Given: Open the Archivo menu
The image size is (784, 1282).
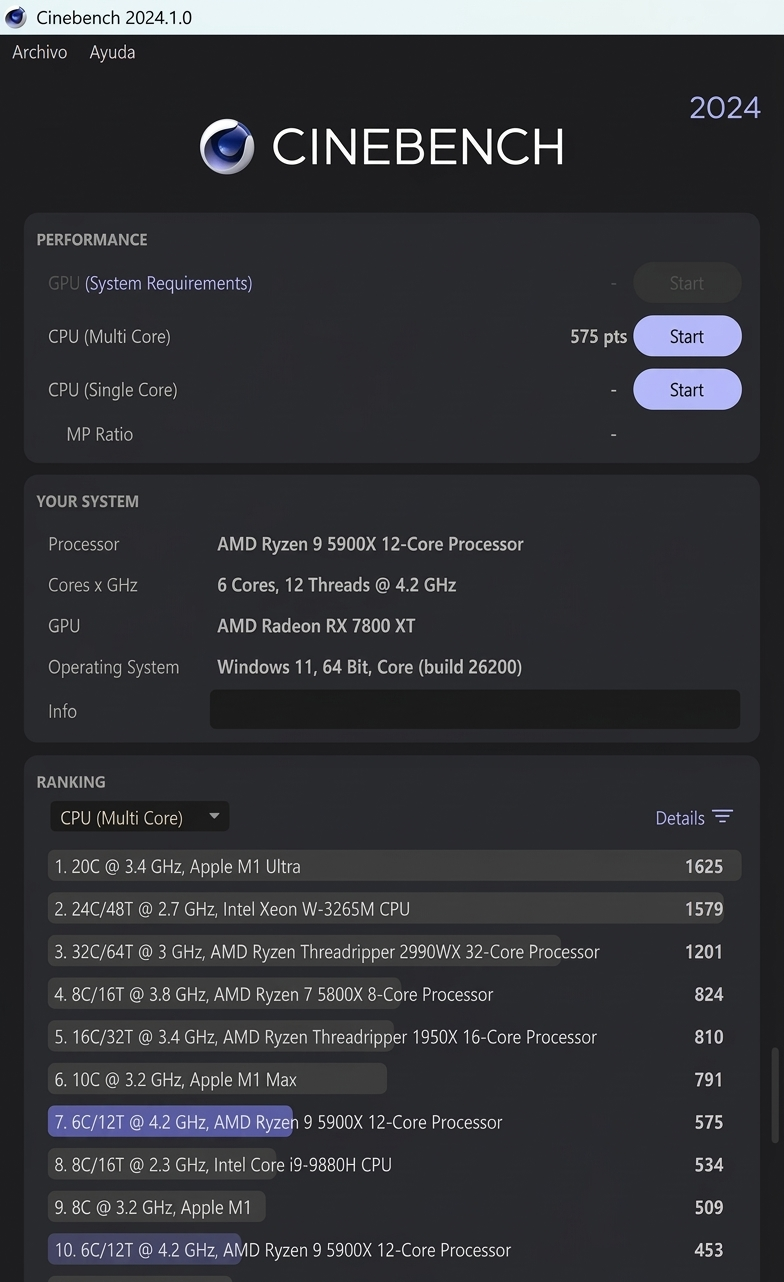Looking at the screenshot, I should (x=39, y=52).
